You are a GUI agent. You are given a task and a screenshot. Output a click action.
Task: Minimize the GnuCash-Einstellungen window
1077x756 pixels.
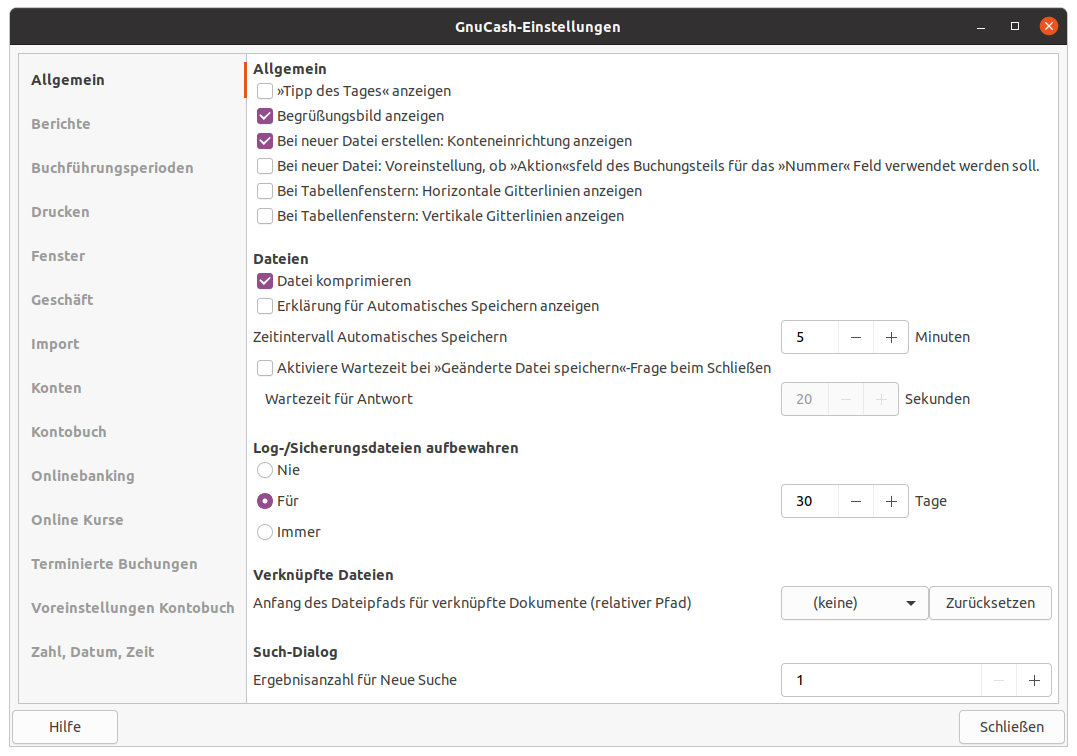pos(982,26)
